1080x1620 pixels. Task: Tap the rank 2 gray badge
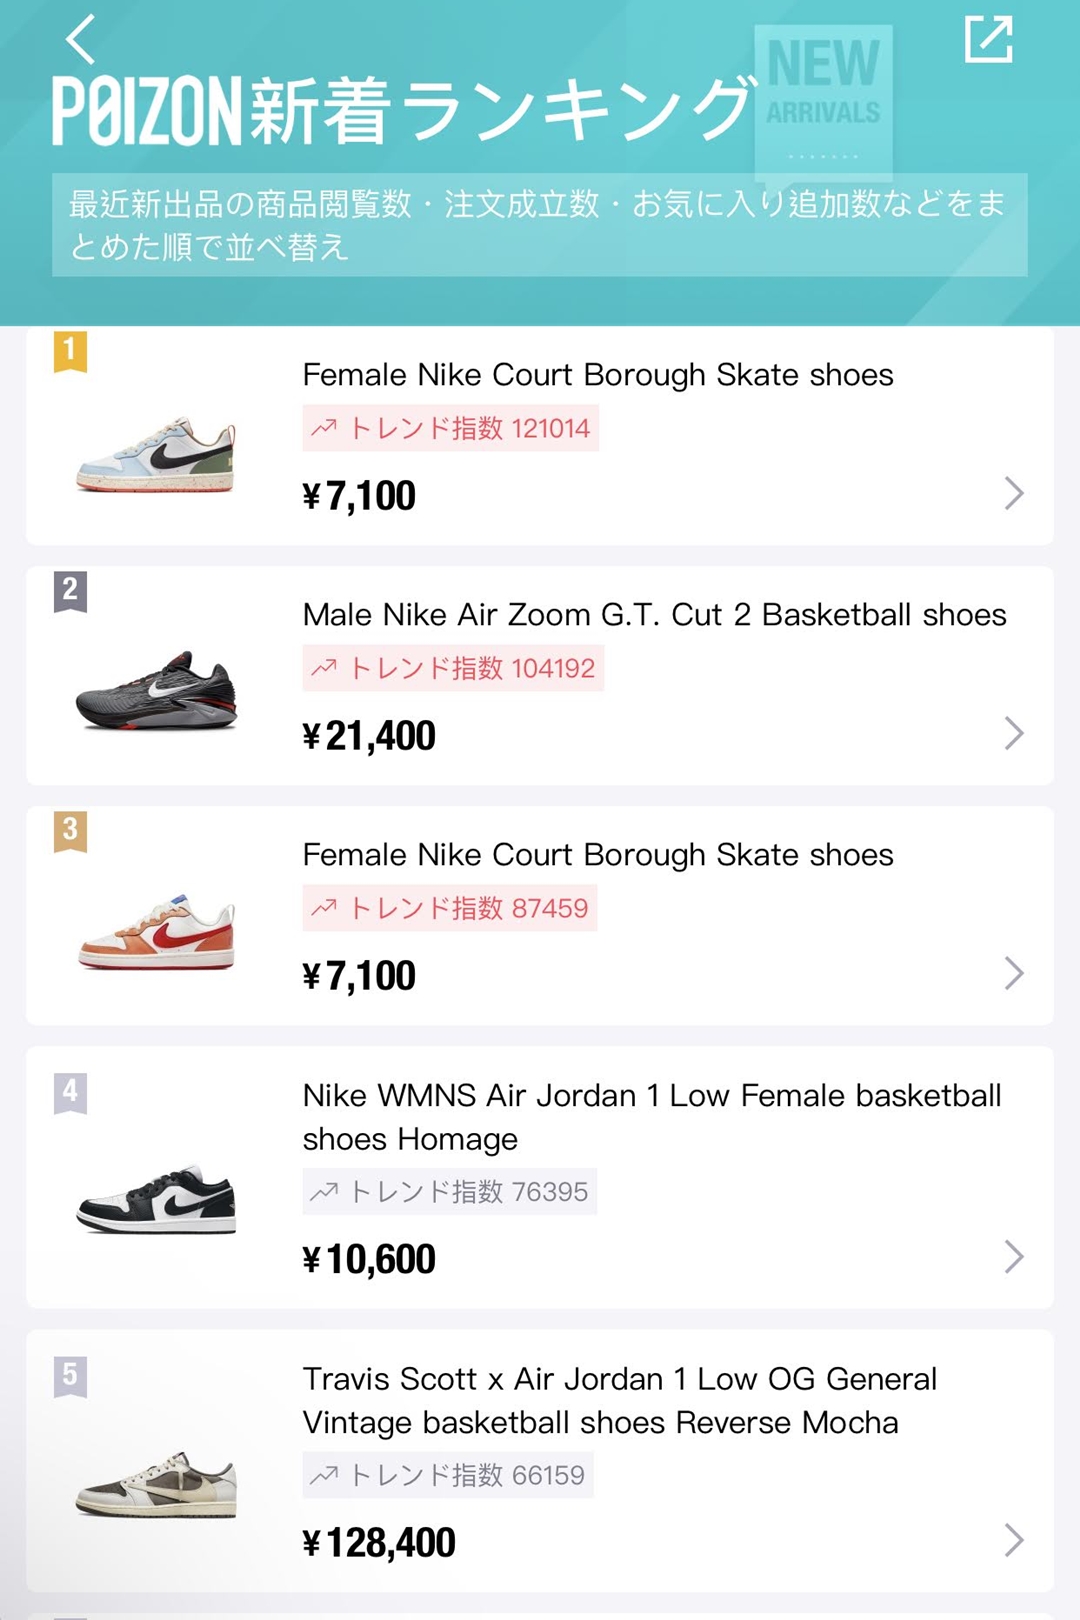point(70,590)
